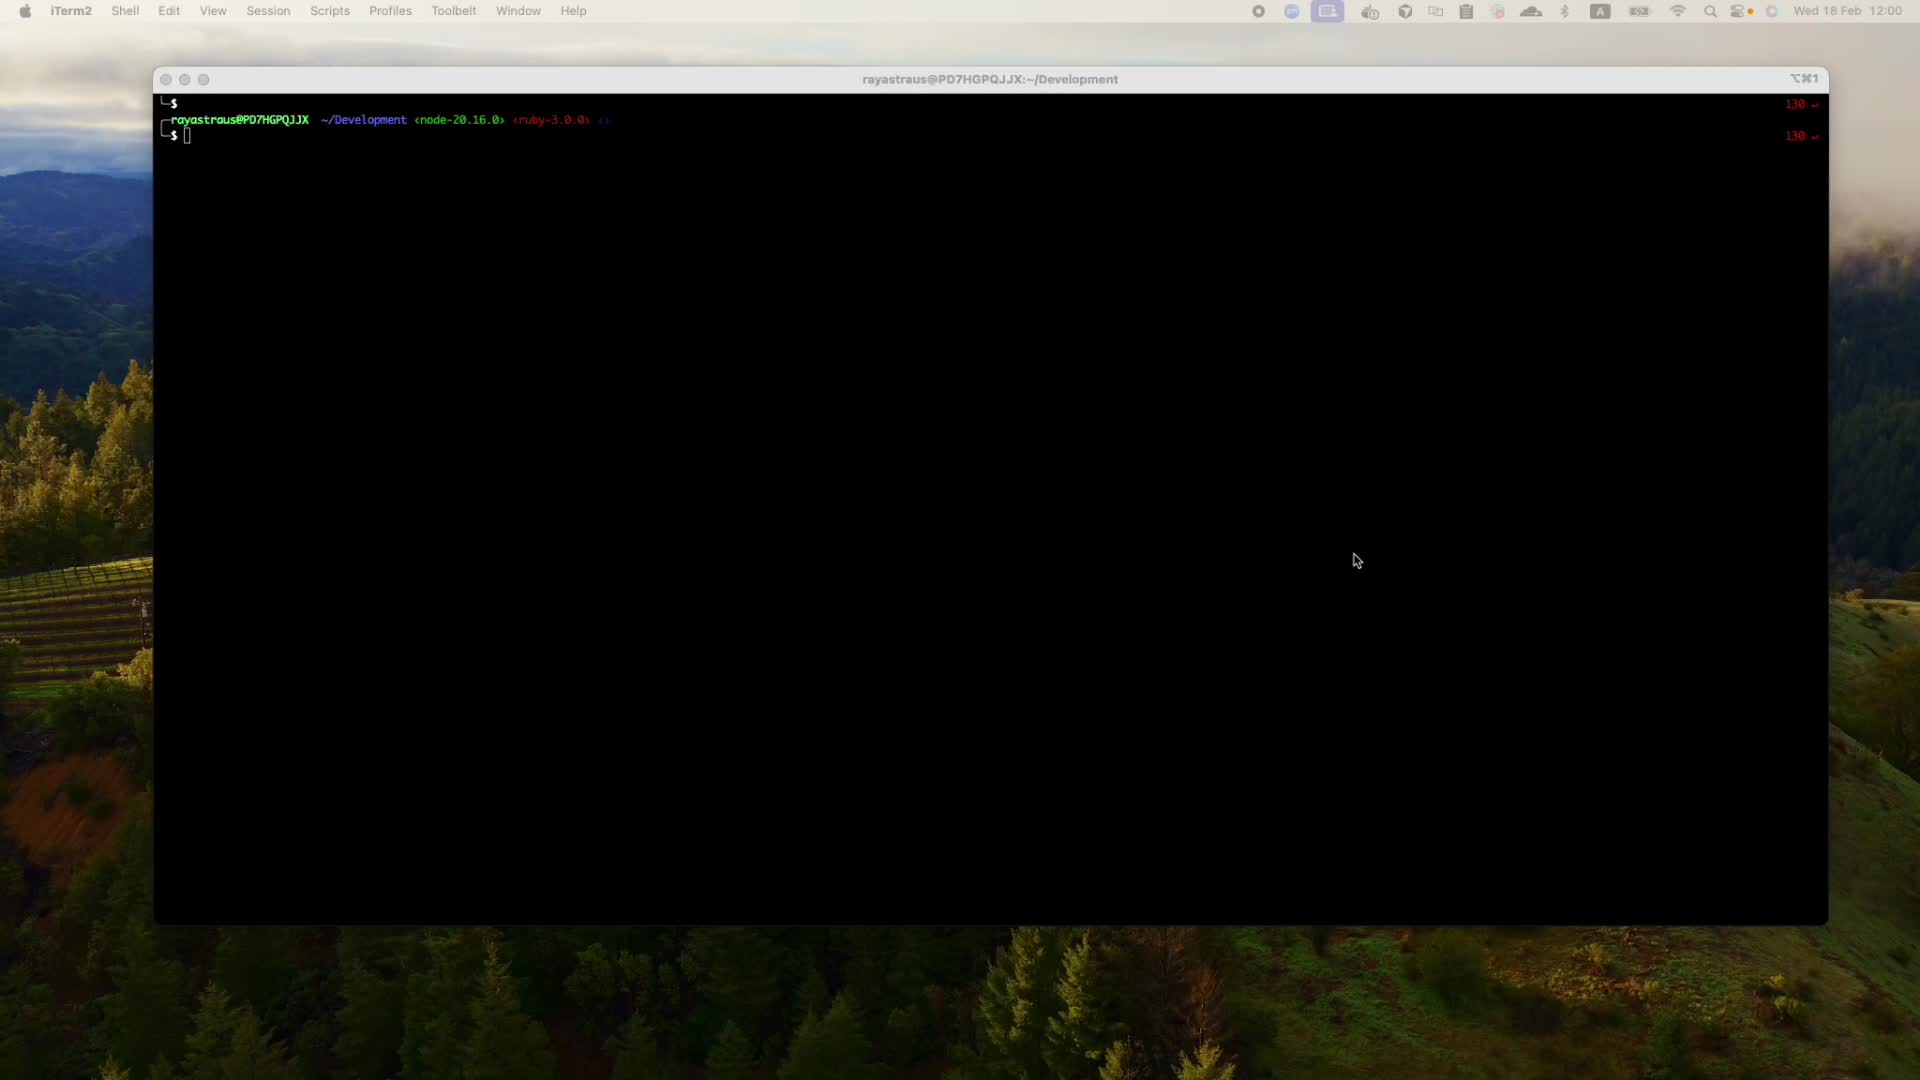
Task: Click the clipboard manager menu bar icon
Action: 1466,11
